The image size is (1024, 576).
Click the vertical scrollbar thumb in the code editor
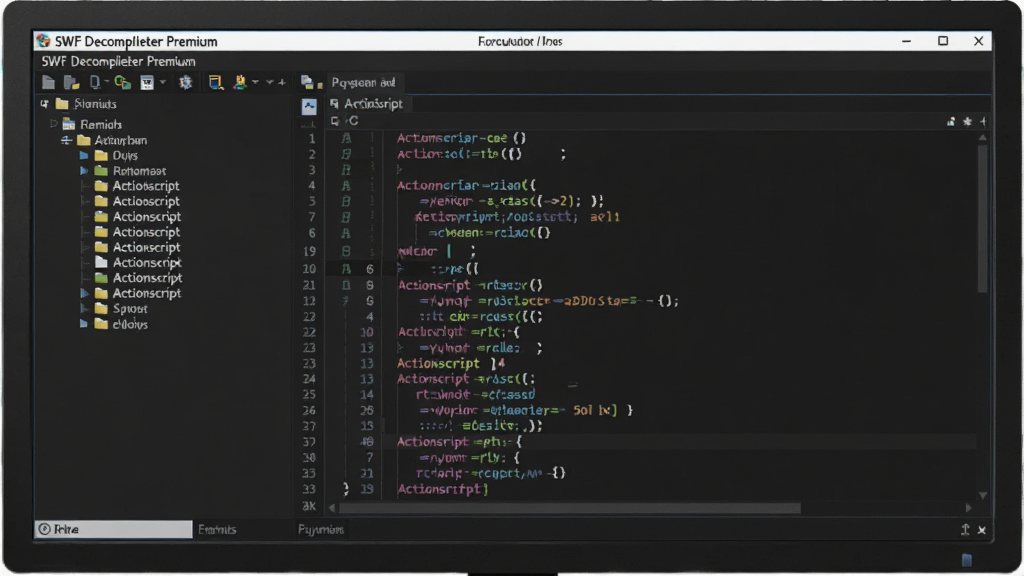coord(982,217)
